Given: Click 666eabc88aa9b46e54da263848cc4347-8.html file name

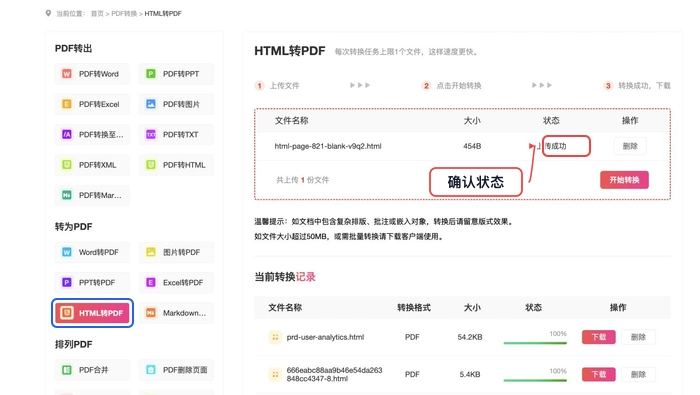Looking at the screenshot, I should click(334, 374).
